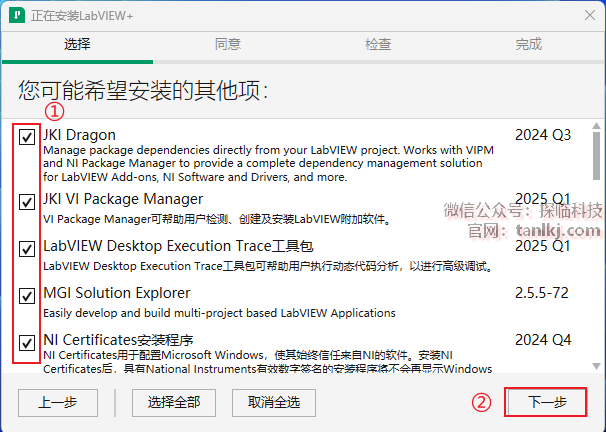Click the 您可能希望安装的其他项 heading
The height and width of the screenshot is (432, 606).
[143, 90]
